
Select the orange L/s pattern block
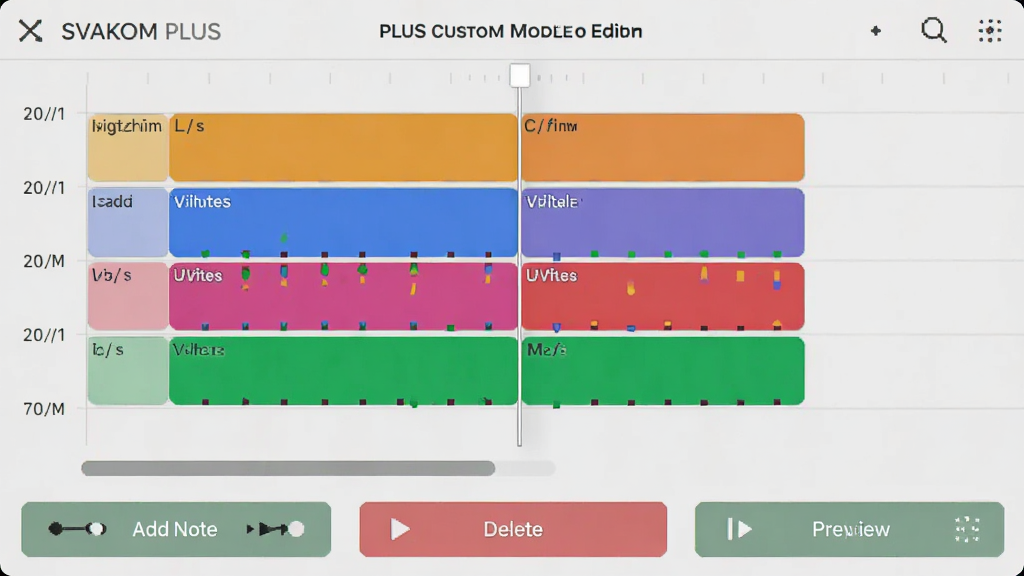pyautogui.click(x=343, y=147)
